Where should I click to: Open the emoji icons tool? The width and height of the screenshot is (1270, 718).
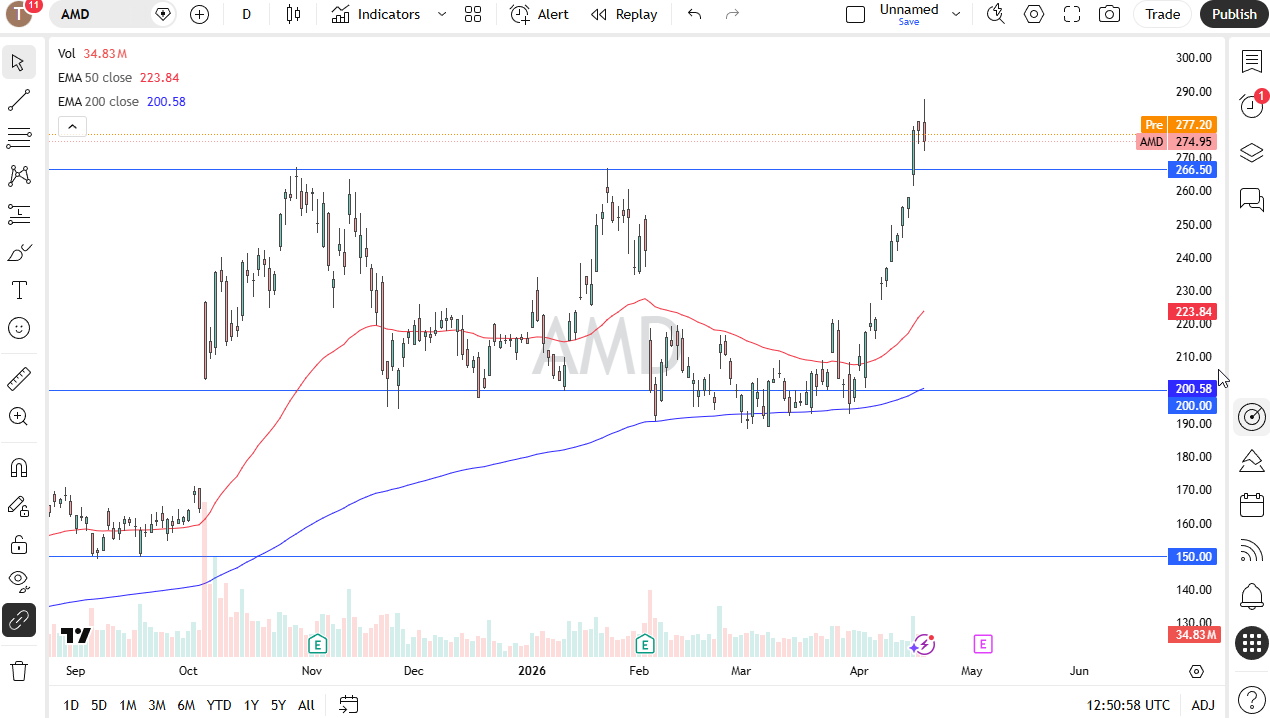click(x=18, y=328)
